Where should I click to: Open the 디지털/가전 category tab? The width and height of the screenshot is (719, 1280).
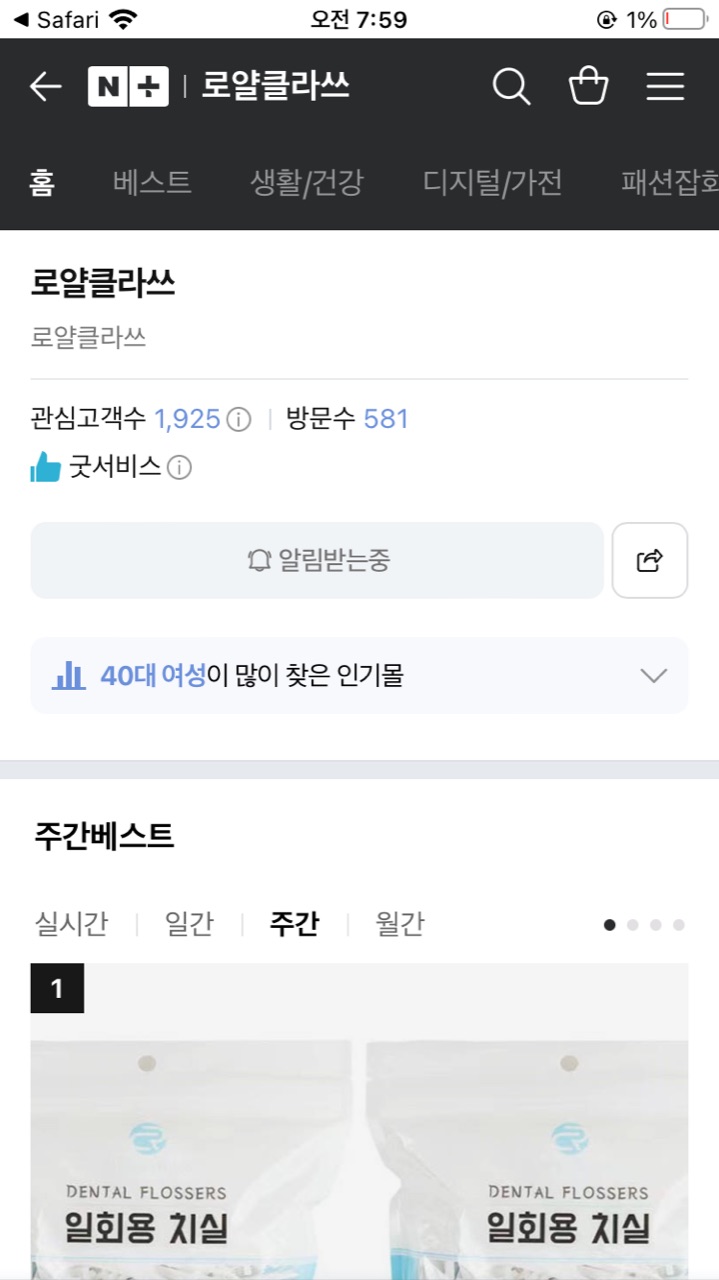492,183
